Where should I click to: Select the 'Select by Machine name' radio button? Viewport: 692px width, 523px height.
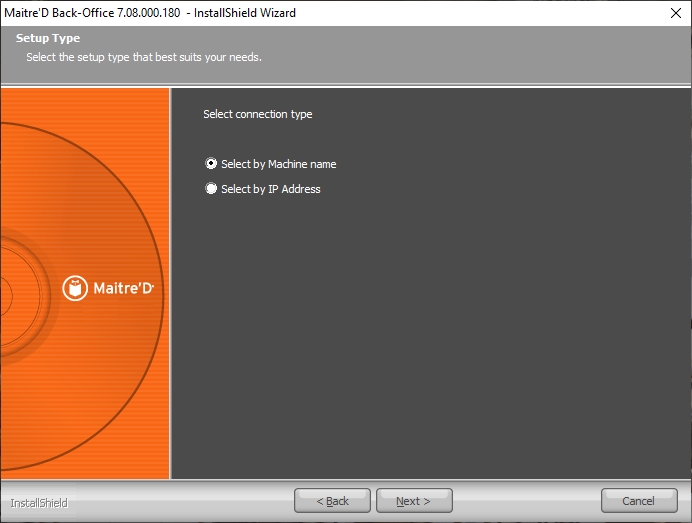[x=211, y=164]
